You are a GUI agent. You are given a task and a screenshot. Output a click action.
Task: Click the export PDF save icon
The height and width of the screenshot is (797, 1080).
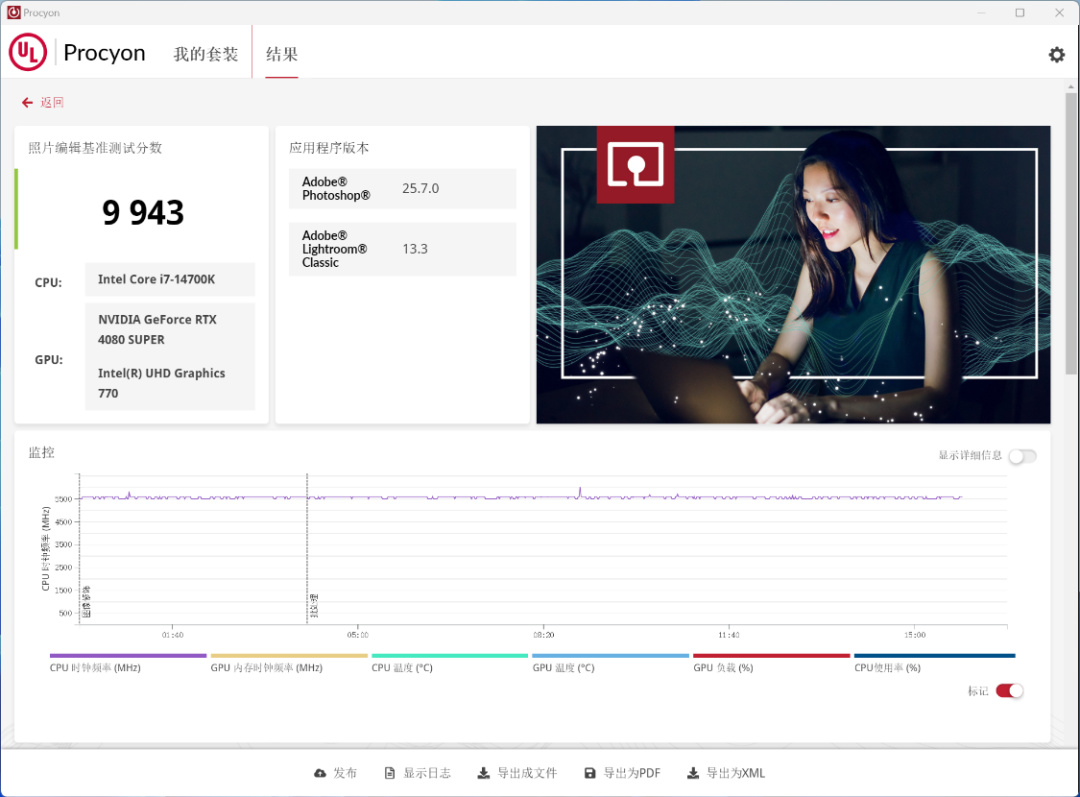tap(590, 773)
